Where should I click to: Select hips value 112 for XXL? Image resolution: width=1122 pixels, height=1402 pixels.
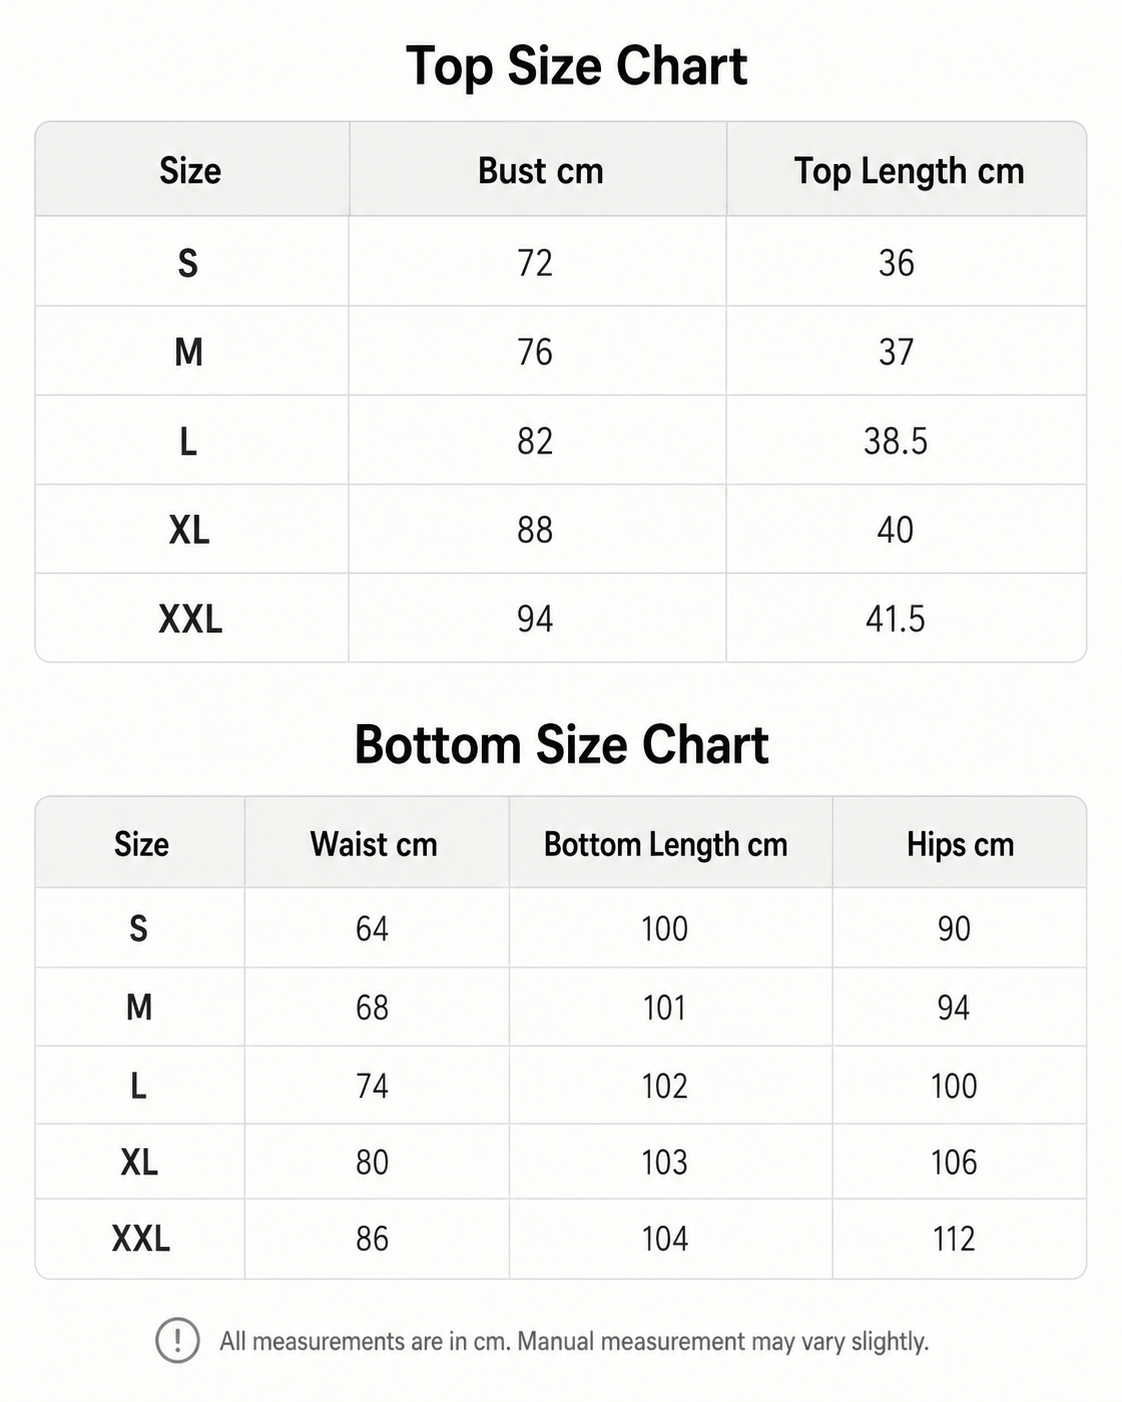click(x=954, y=1239)
